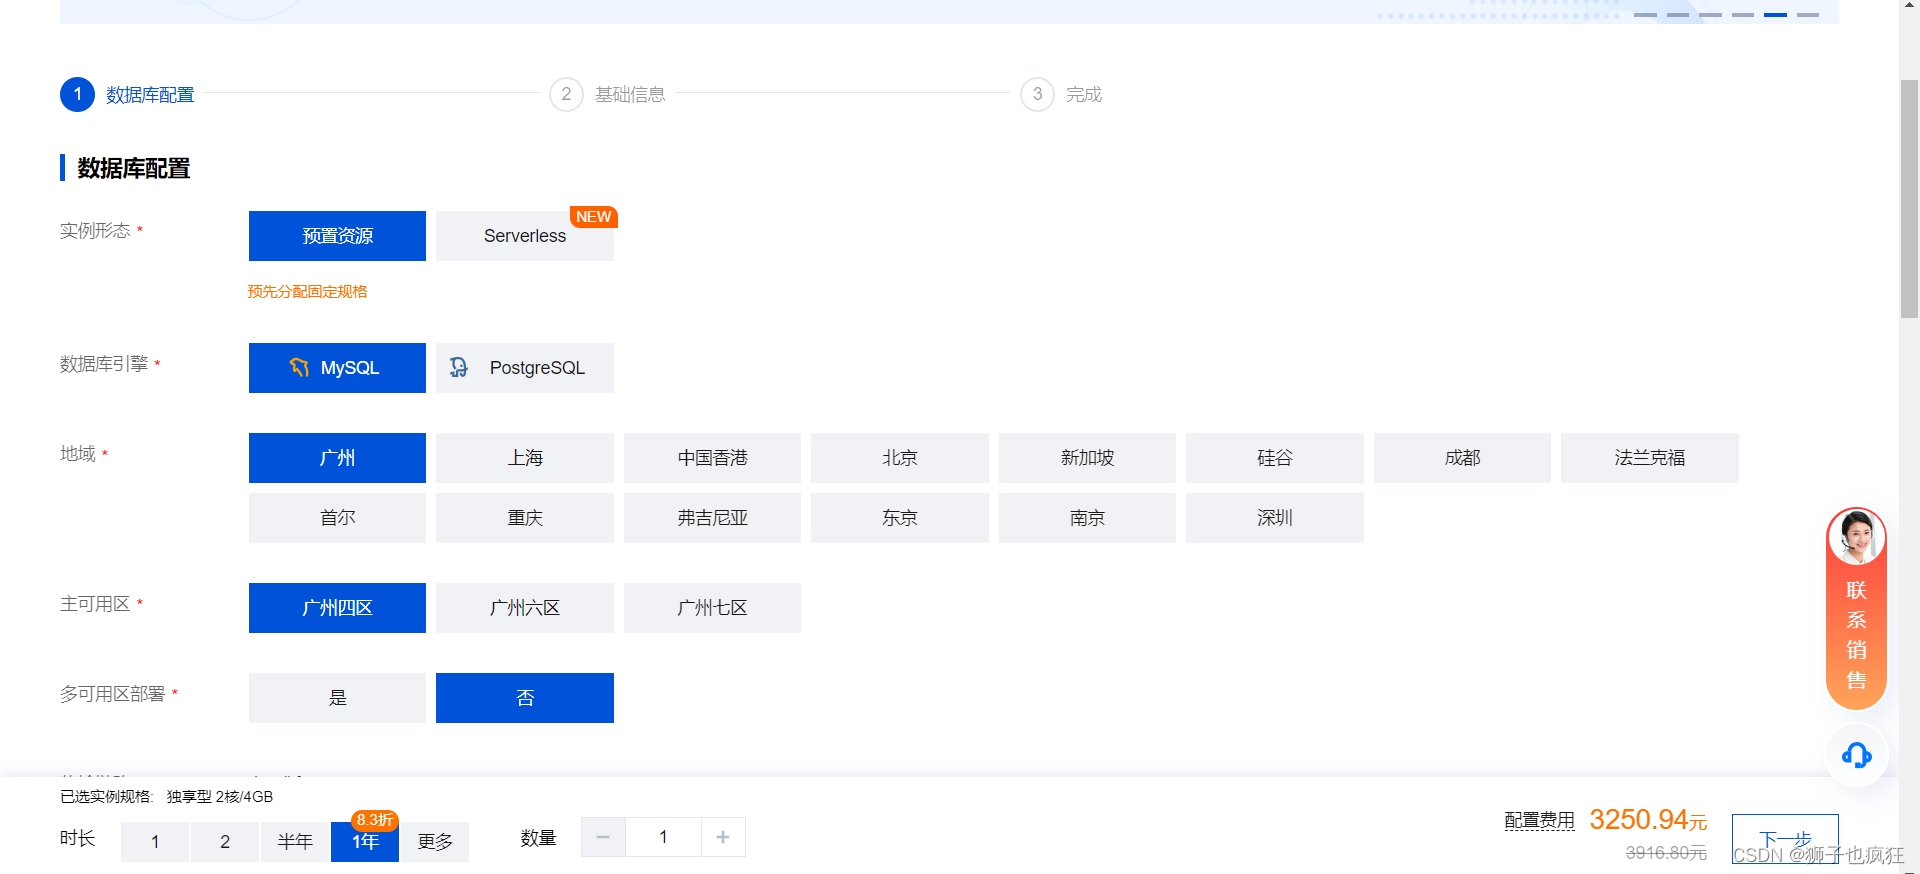Choose PostgreSQL database engine

[525, 368]
